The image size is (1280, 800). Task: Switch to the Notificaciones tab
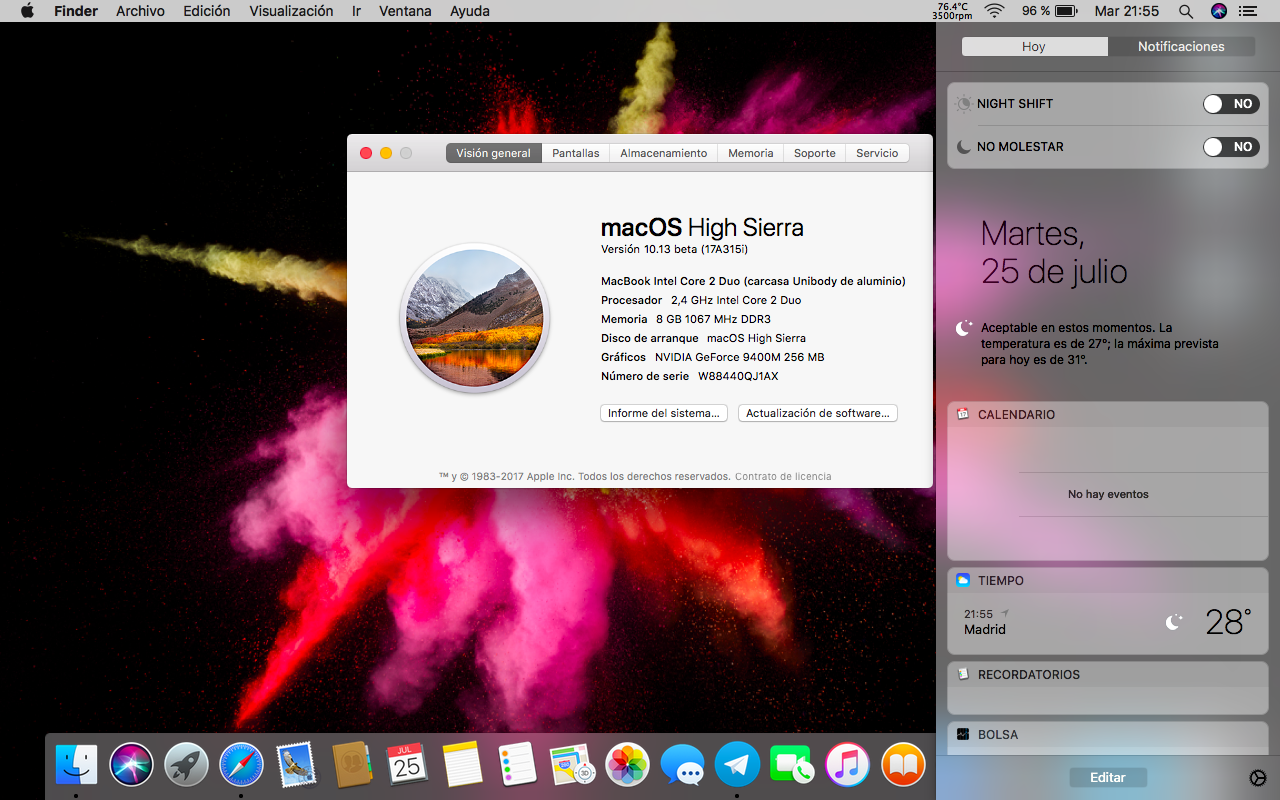click(x=1181, y=47)
